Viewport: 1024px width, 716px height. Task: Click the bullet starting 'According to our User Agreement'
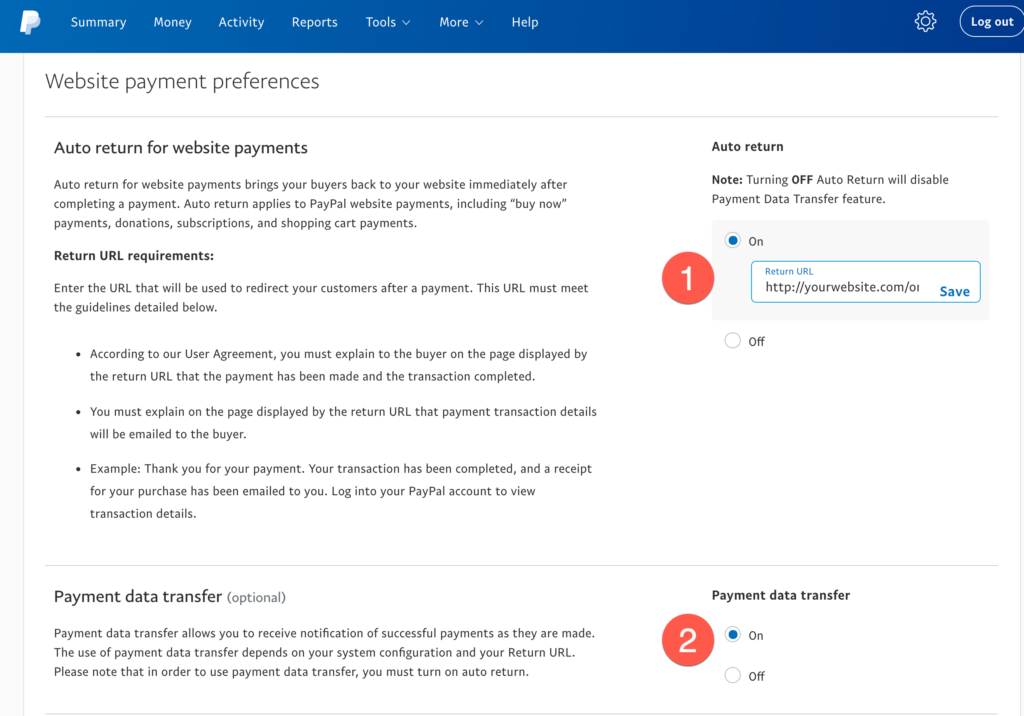pos(339,365)
